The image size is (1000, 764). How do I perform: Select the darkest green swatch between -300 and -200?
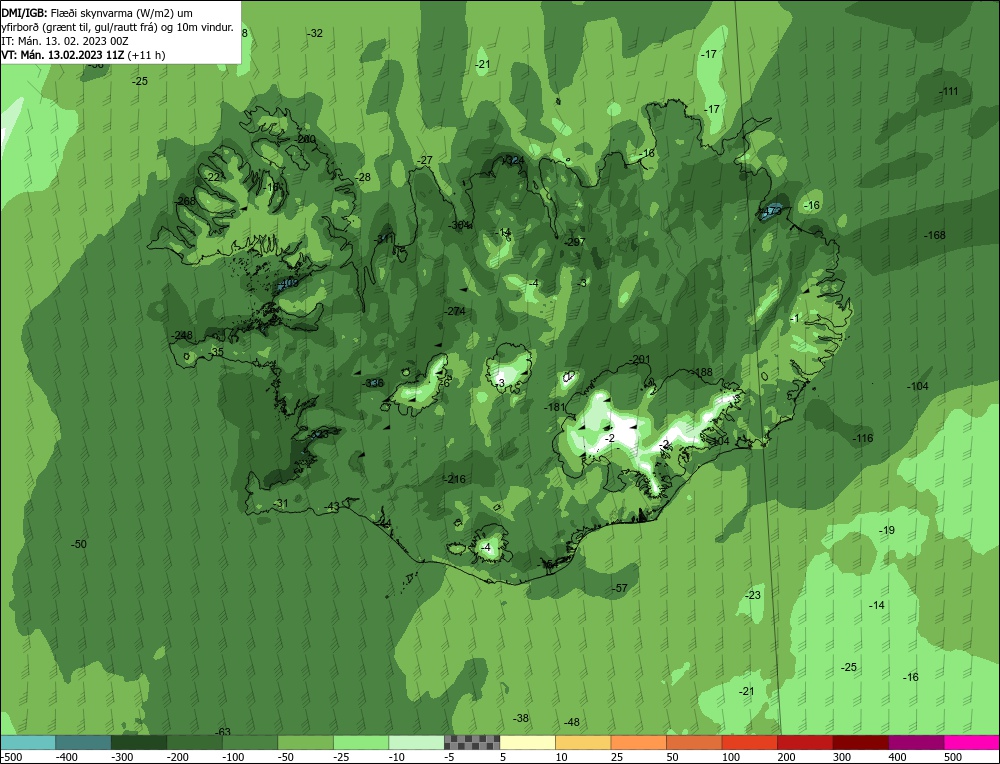click(x=139, y=742)
